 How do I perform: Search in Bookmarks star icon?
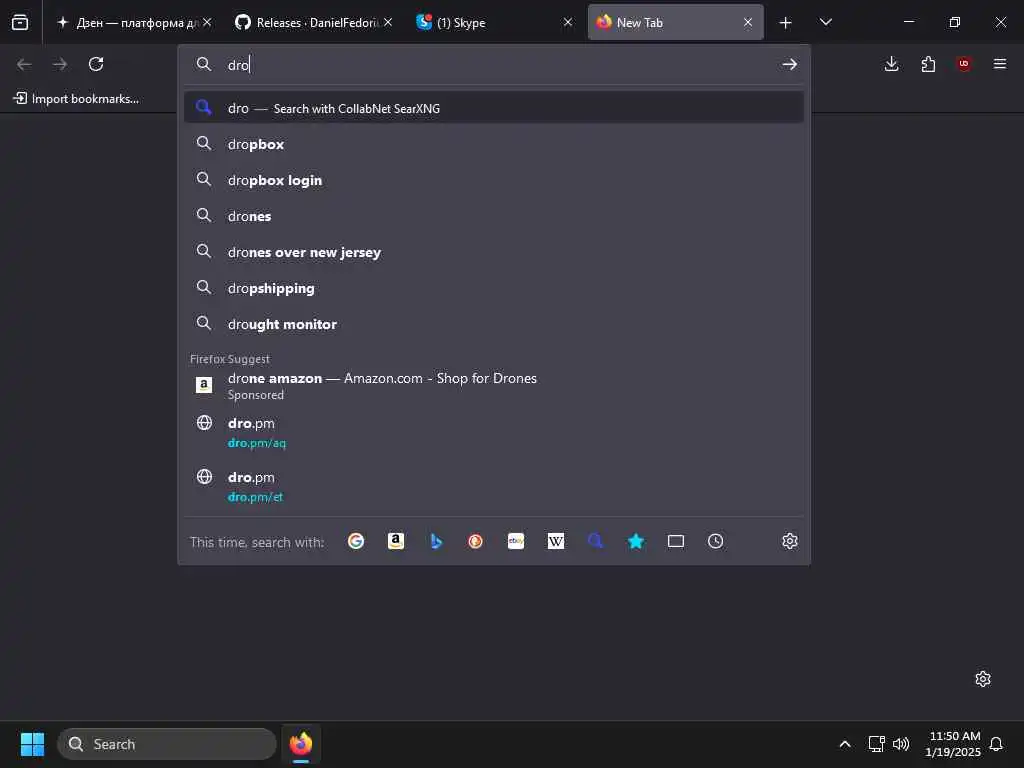(635, 541)
